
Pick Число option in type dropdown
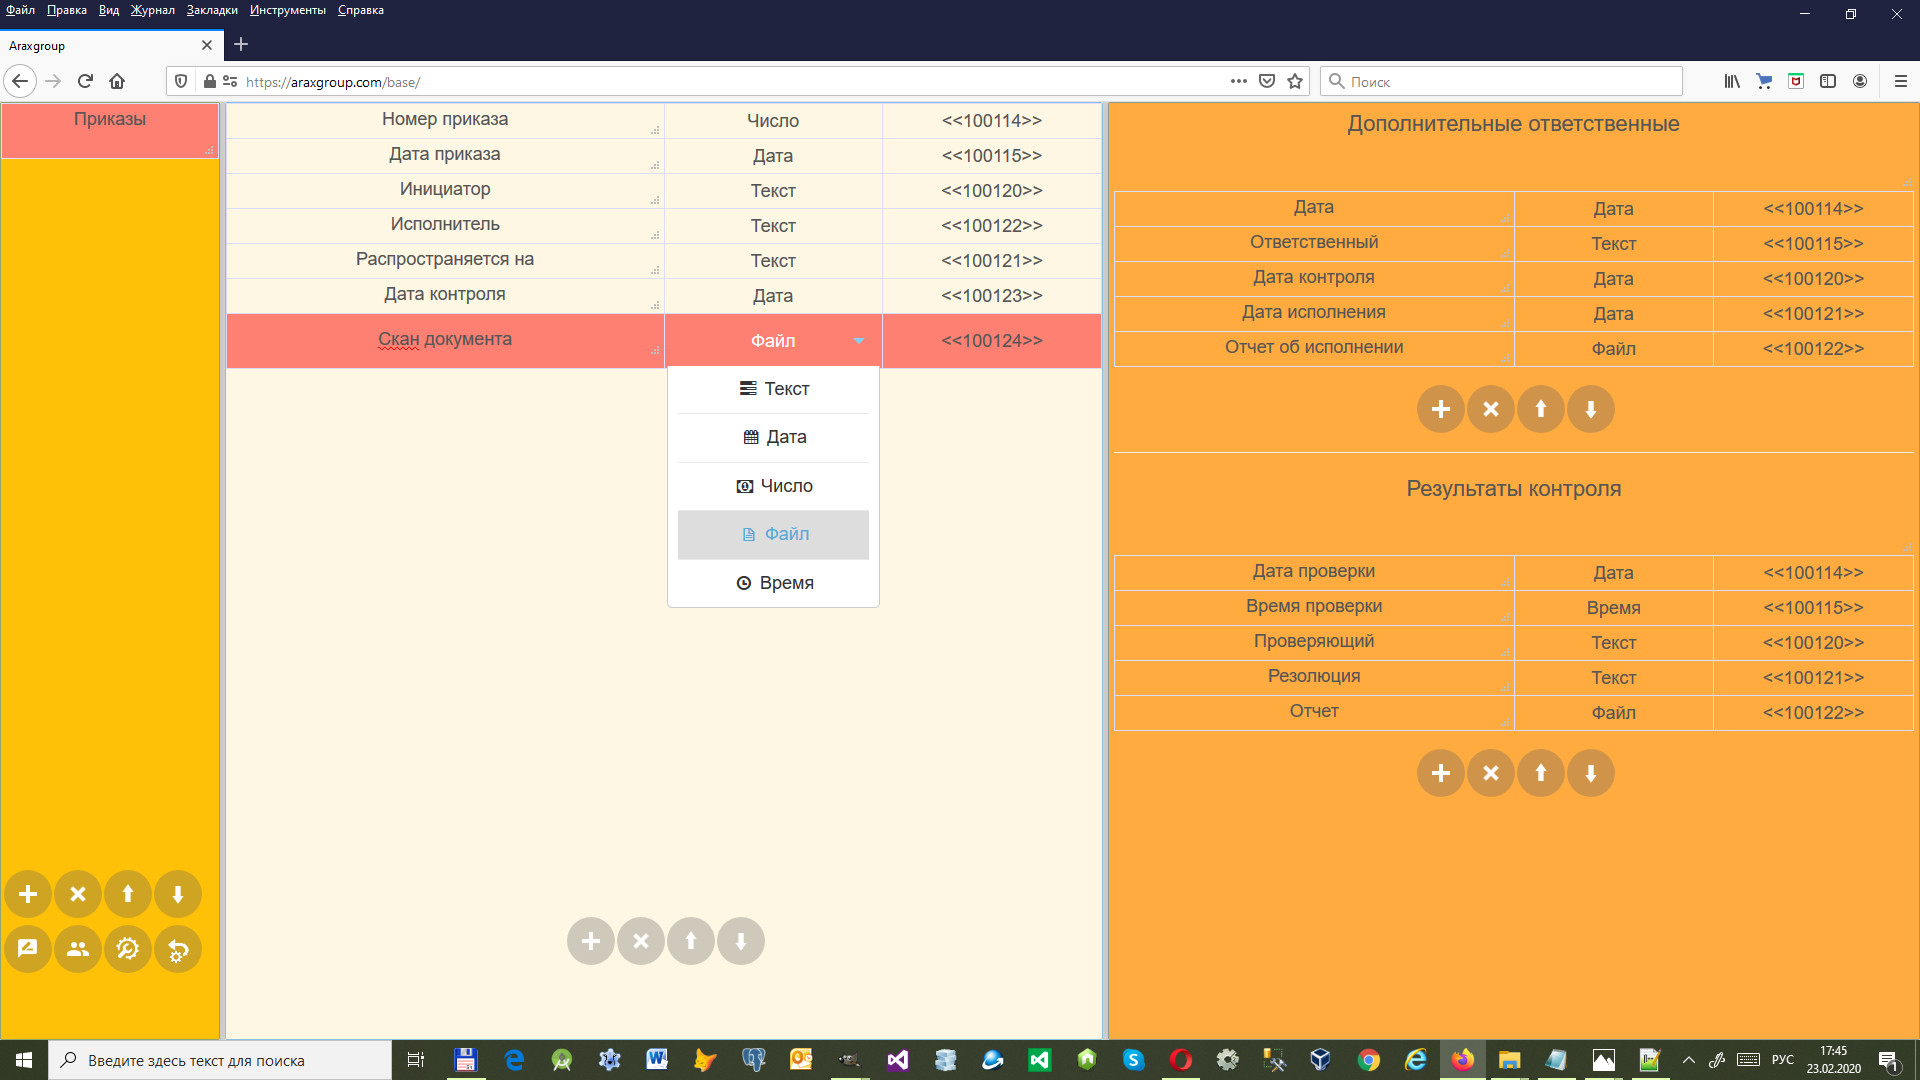pyautogui.click(x=773, y=486)
